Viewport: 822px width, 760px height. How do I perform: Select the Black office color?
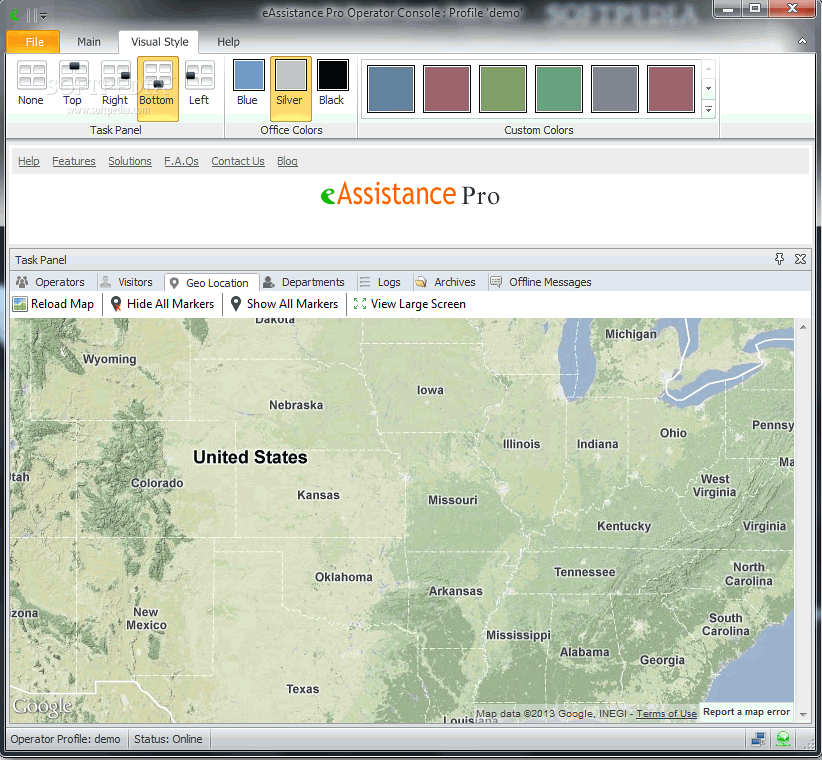click(332, 84)
